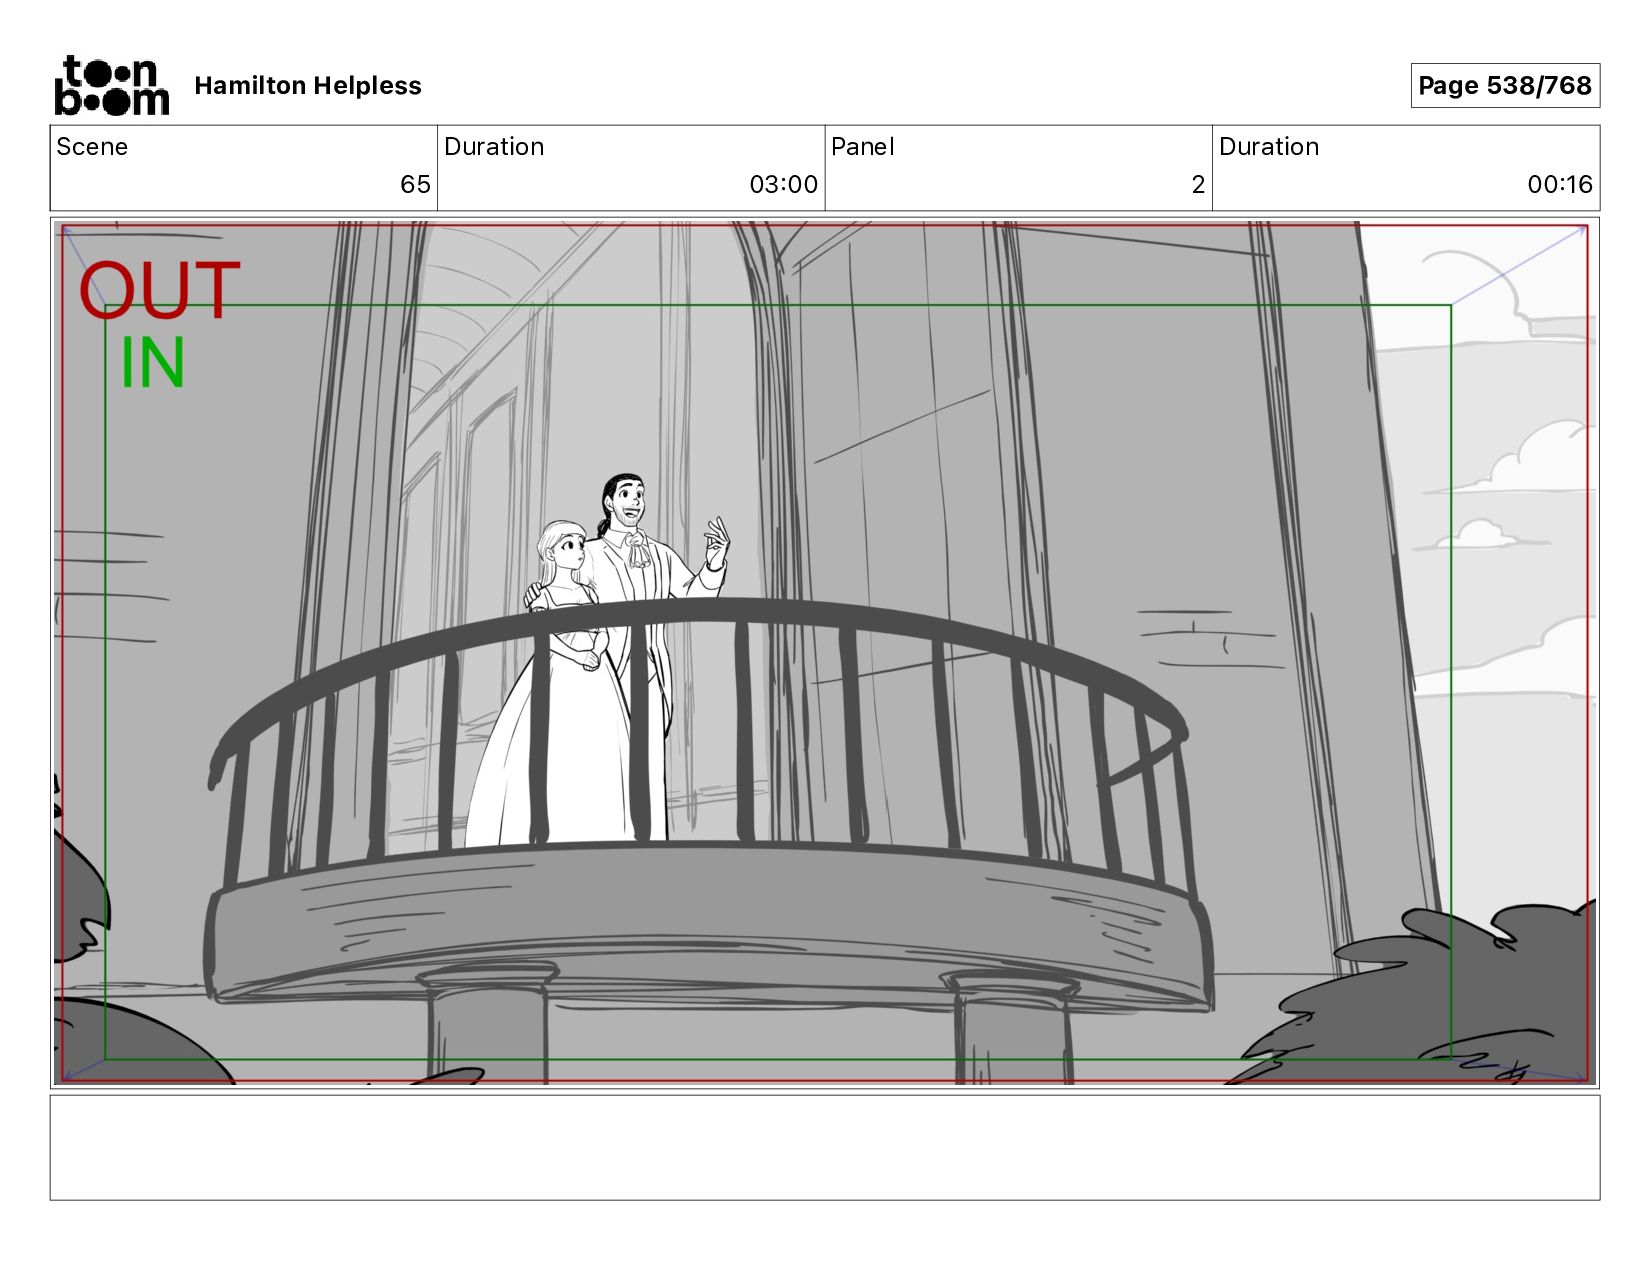The image size is (1650, 1275).
Task: Select the 'Hamilton Helpless' title text
Action: click(x=308, y=86)
